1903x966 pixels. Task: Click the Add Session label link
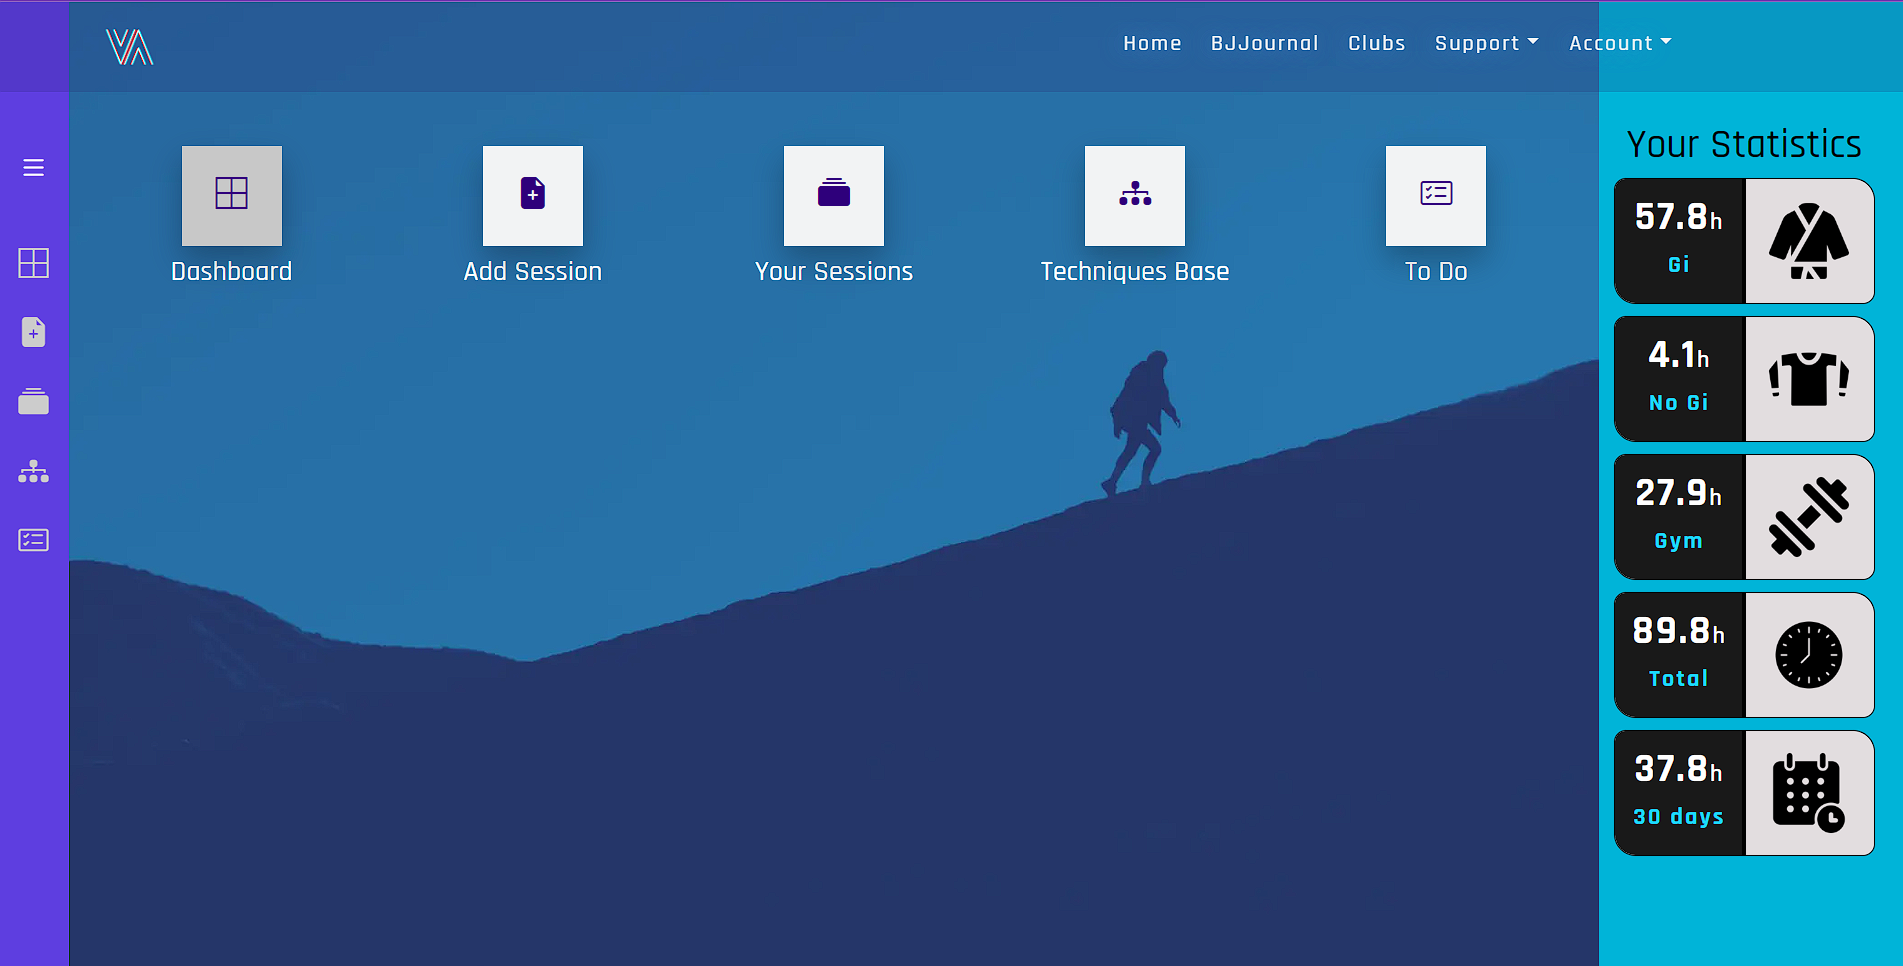(533, 271)
